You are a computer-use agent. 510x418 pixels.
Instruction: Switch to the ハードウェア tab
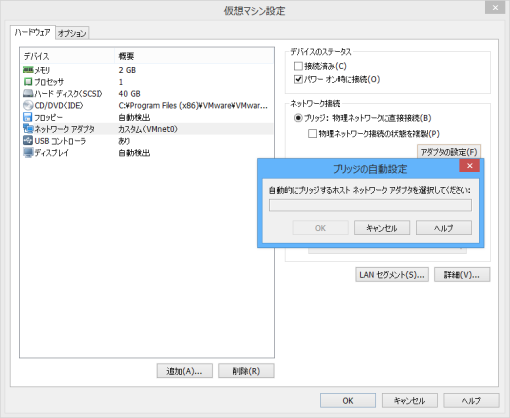point(32,32)
